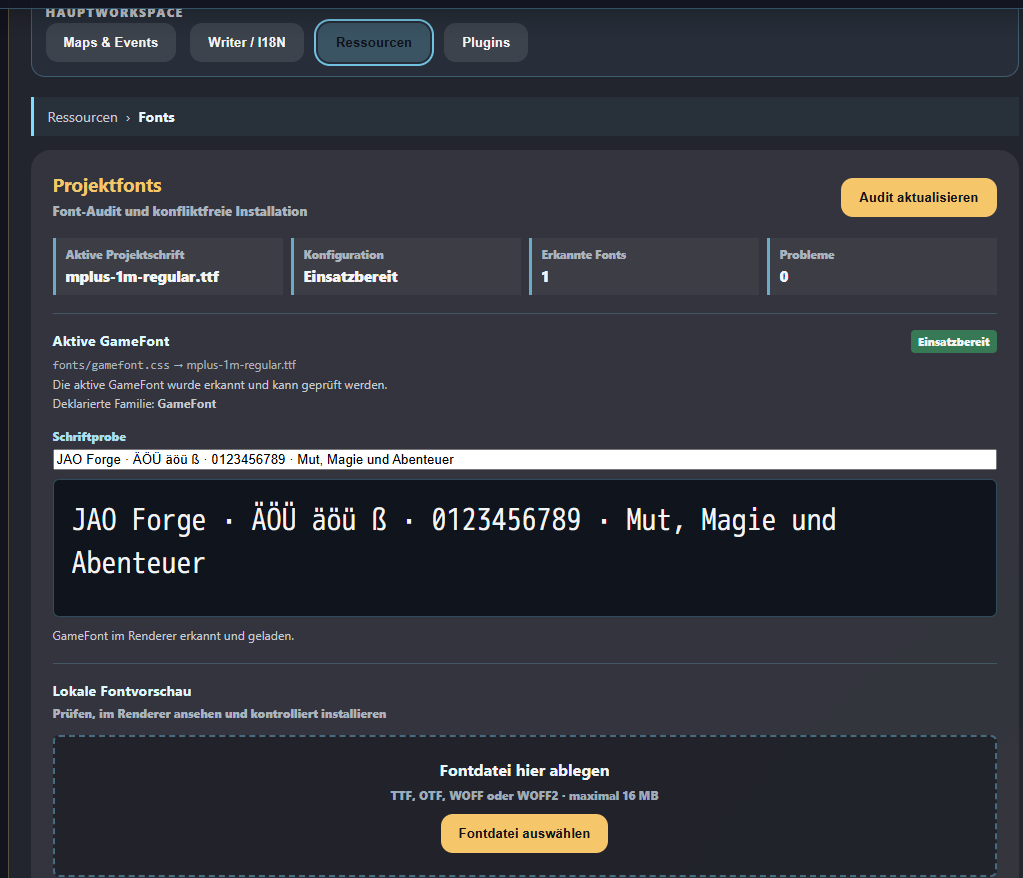
Task: Click the Aktive Projektschrift card
Action: tap(168, 266)
